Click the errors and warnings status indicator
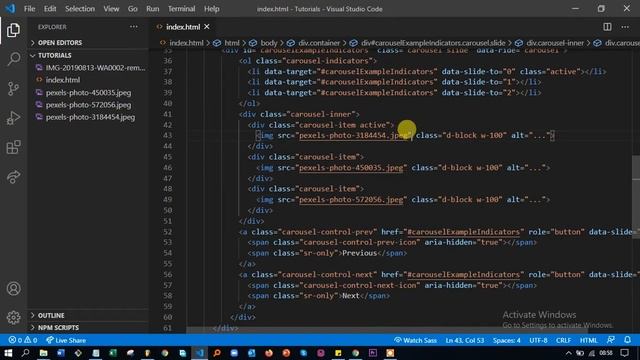The width and height of the screenshot is (640, 360). 23,340
